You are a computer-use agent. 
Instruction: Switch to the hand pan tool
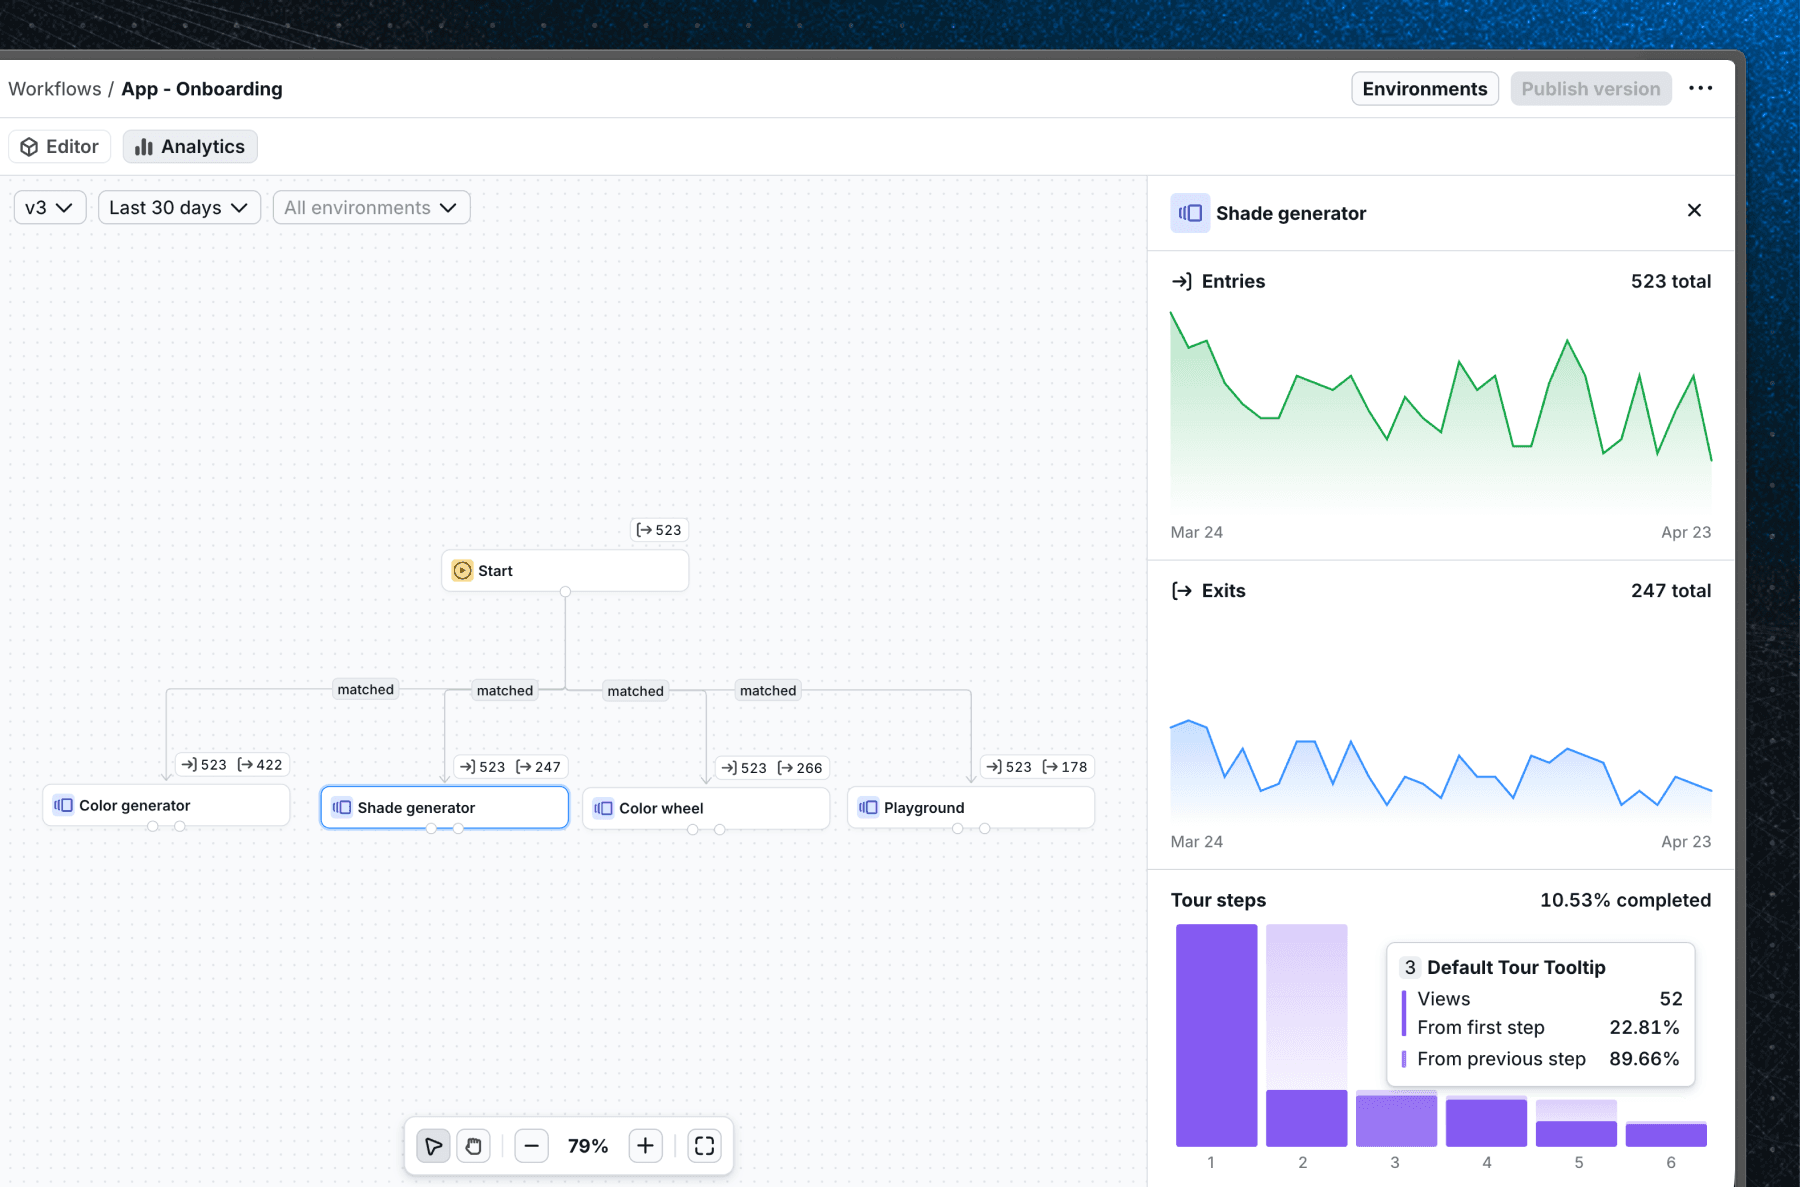click(473, 1146)
